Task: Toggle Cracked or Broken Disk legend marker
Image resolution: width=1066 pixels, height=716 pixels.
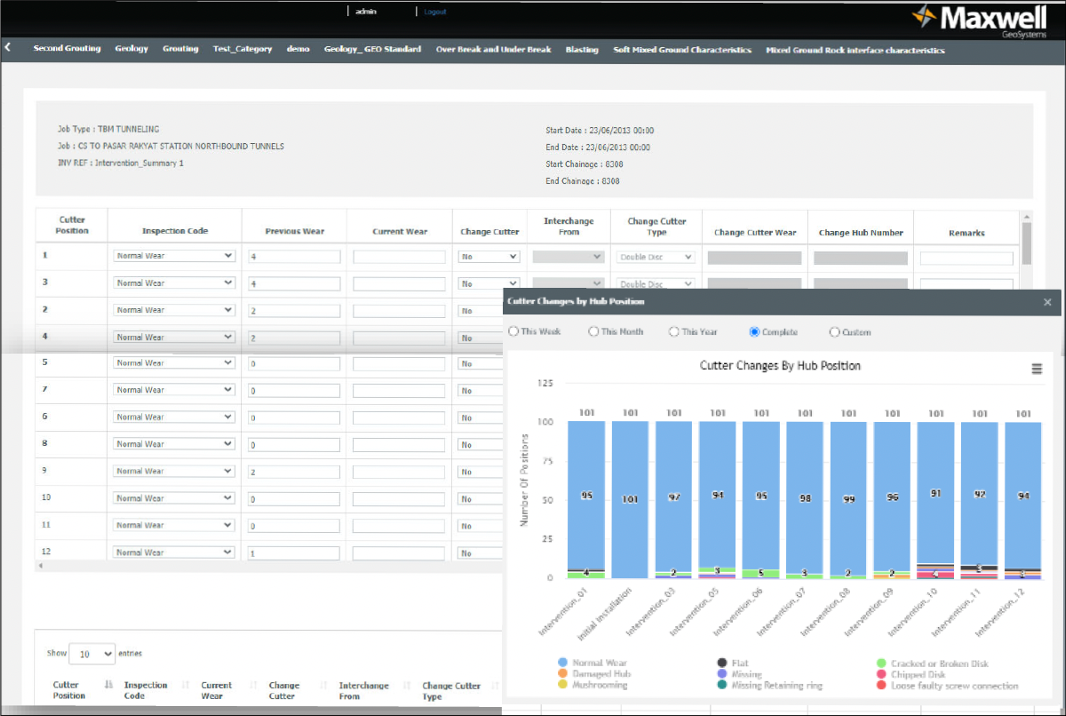Action: click(x=881, y=663)
